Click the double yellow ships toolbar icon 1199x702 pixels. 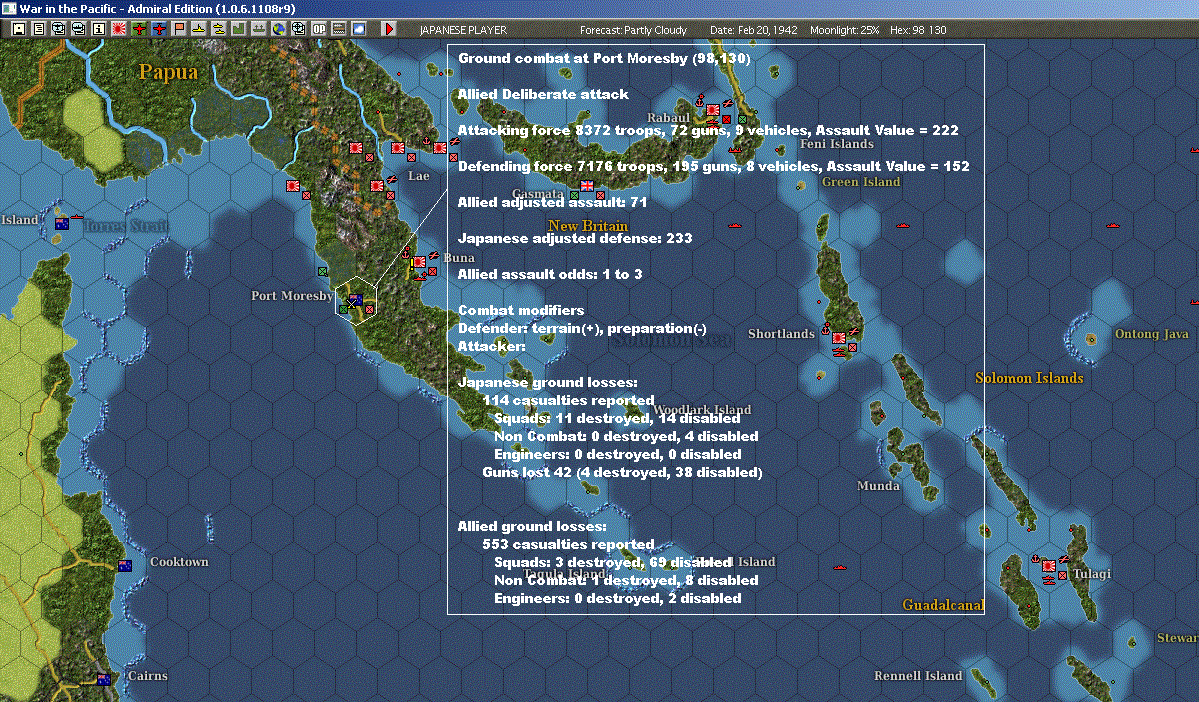point(218,29)
